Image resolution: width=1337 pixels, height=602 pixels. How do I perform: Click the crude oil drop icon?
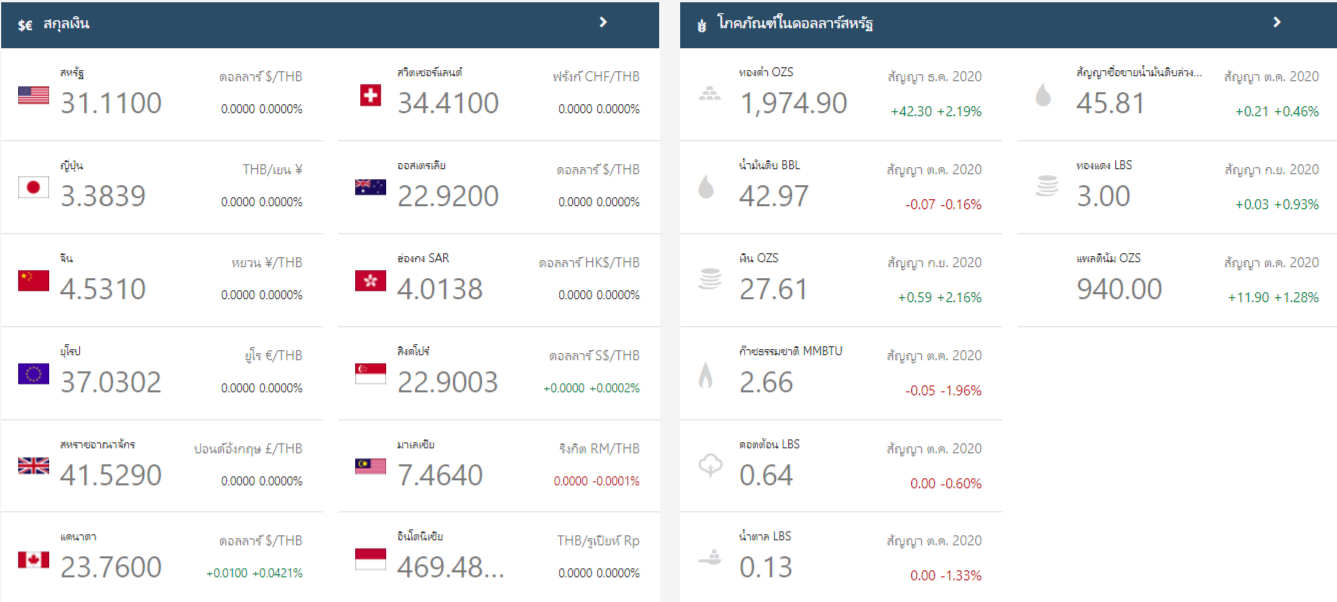coord(706,187)
